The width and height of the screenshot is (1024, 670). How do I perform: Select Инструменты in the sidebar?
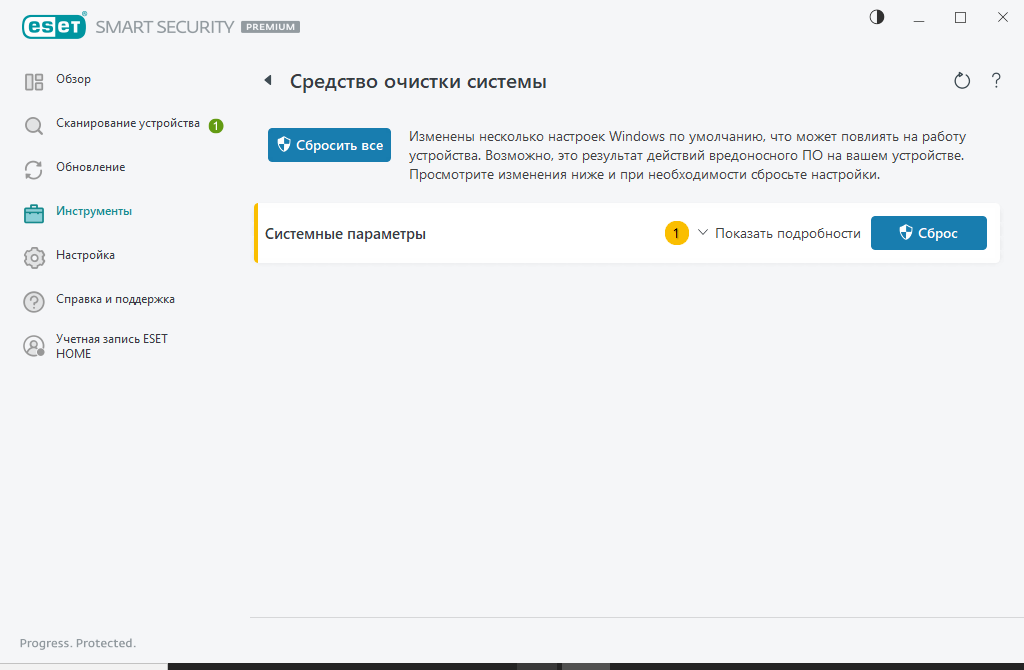[94, 211]
